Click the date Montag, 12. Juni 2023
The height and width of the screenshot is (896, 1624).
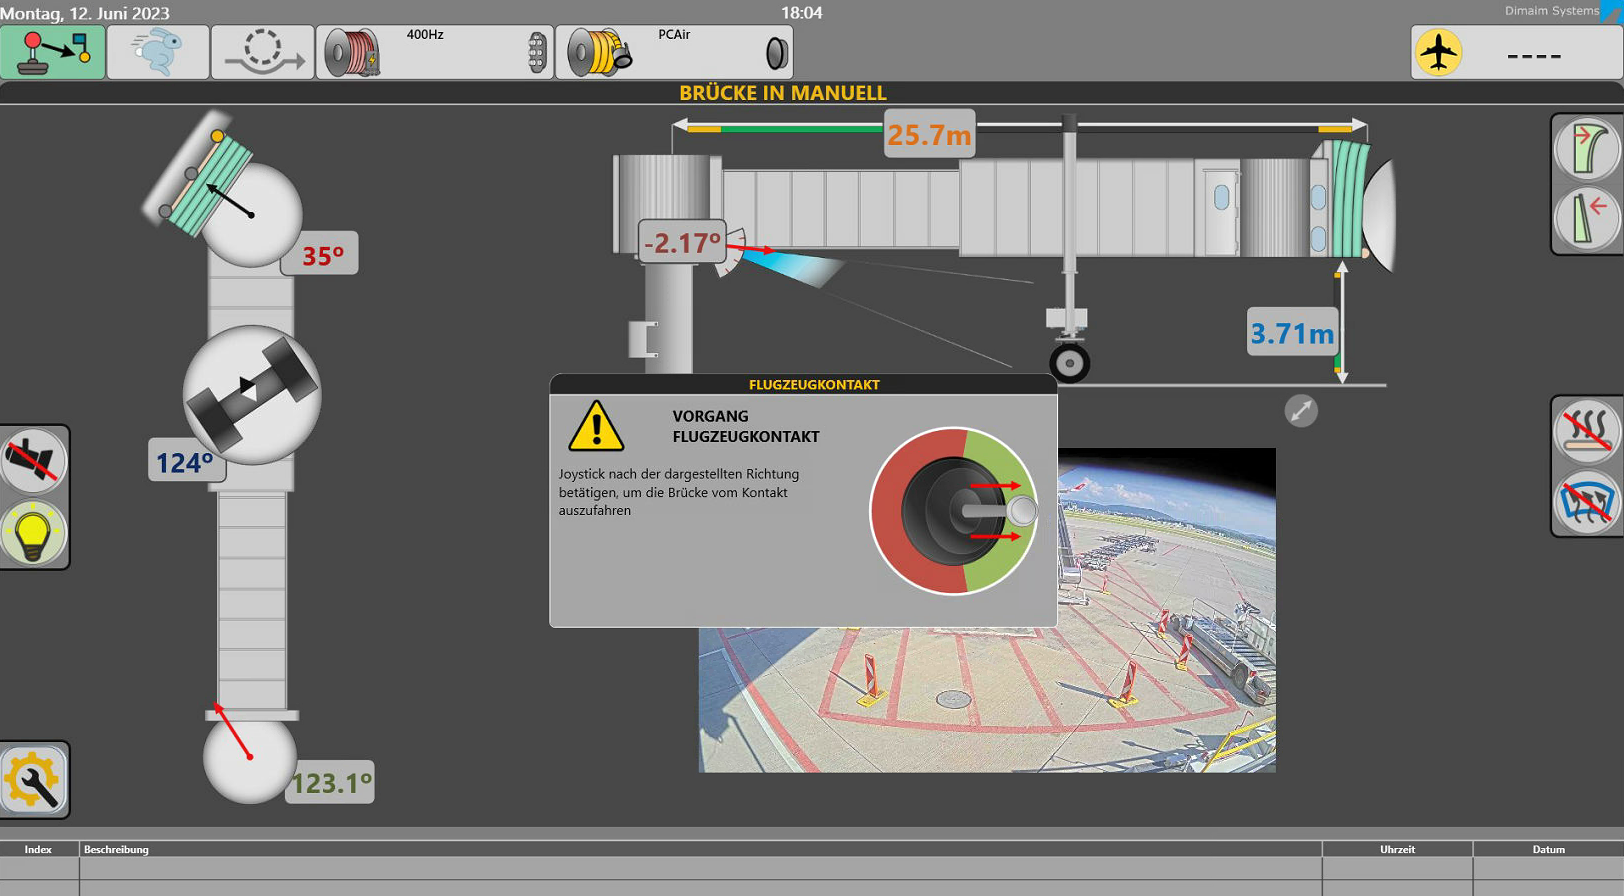(85, 13)
